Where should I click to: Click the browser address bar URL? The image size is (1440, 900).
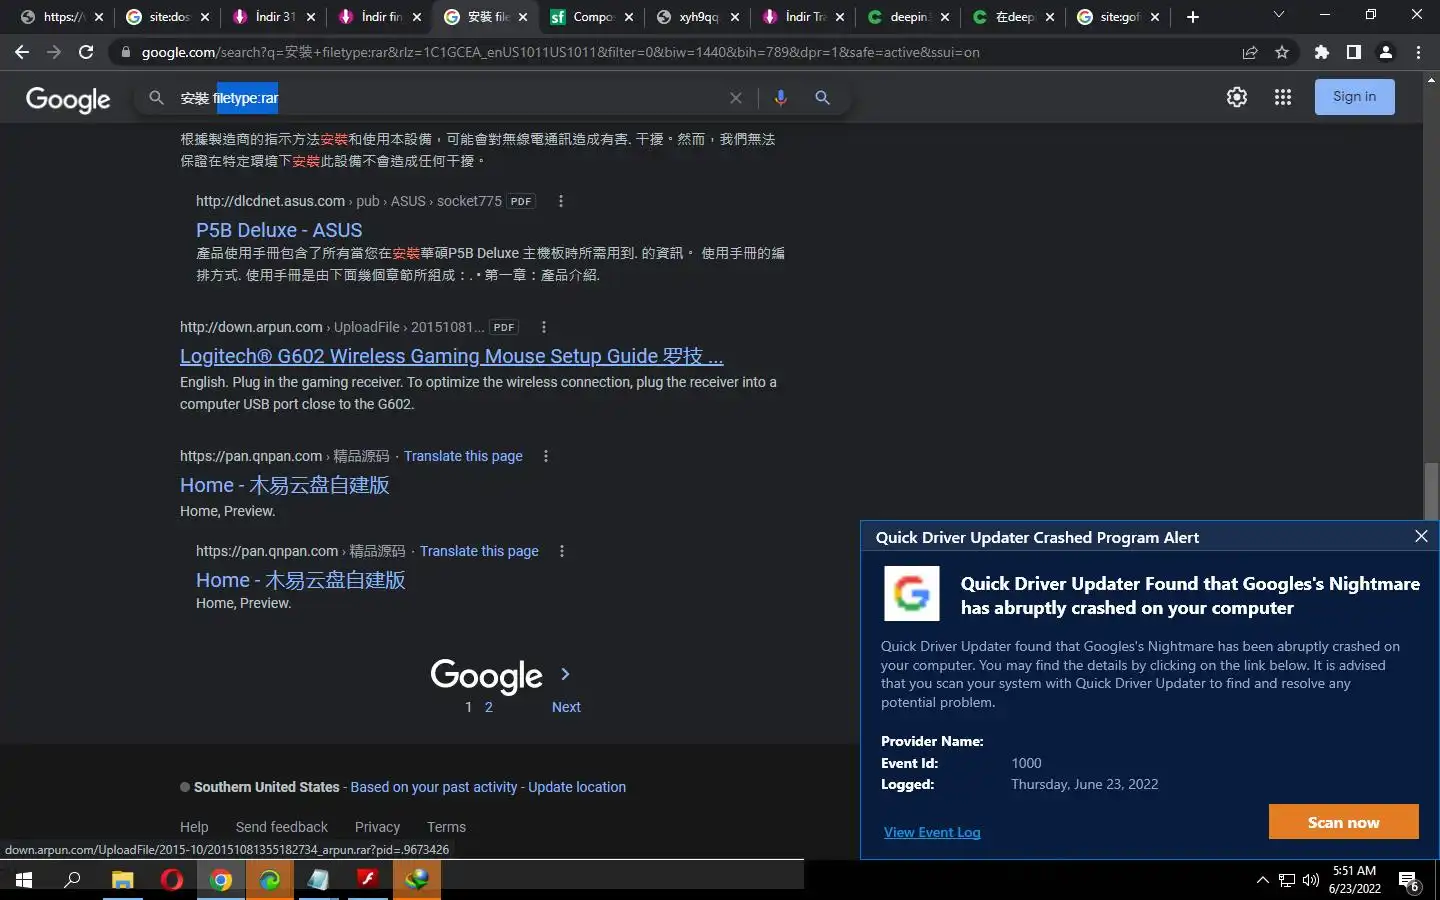pos(560,52)
